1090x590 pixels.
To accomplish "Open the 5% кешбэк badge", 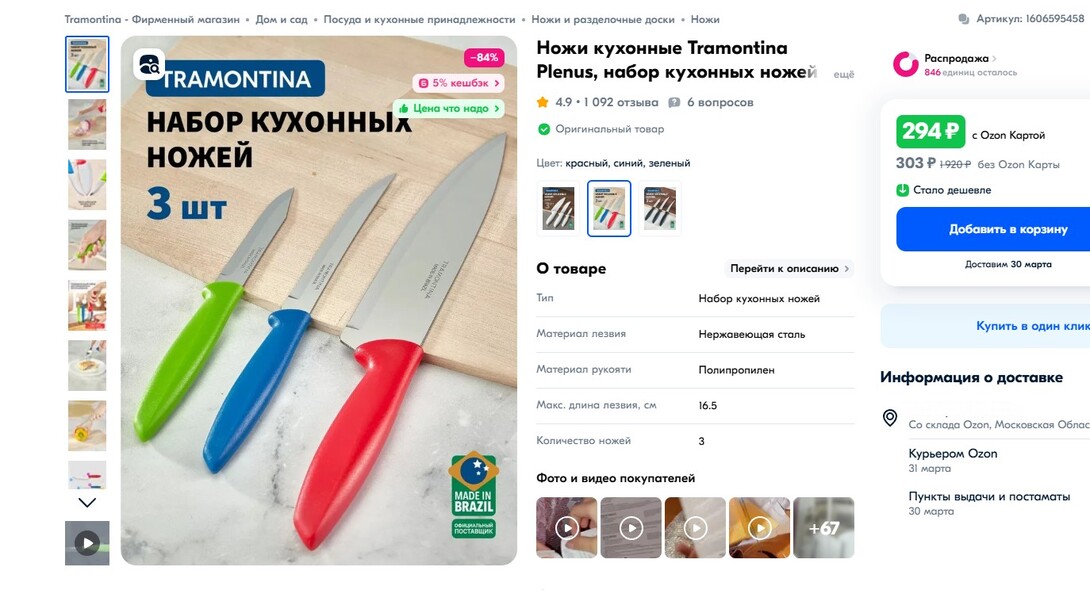I will point(458,83).
